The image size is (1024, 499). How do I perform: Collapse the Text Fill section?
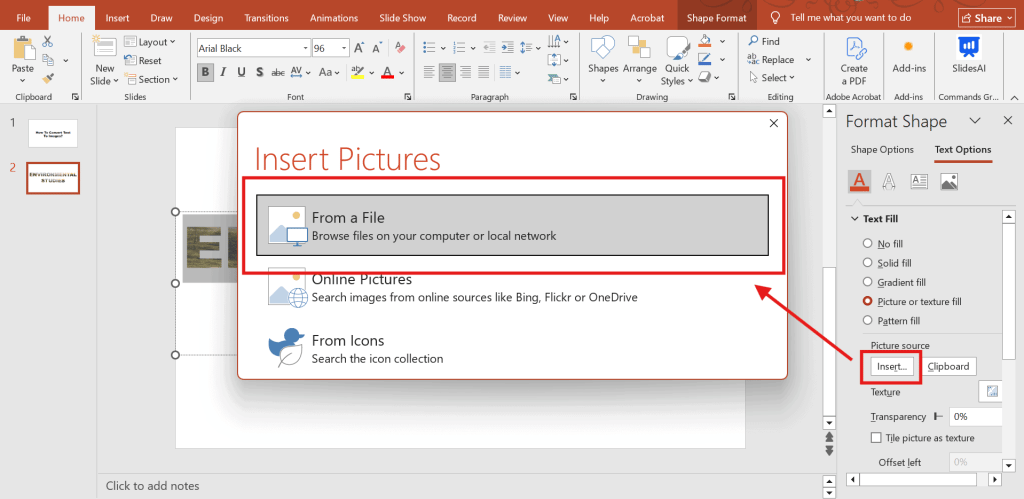click(x=854, y=219)
